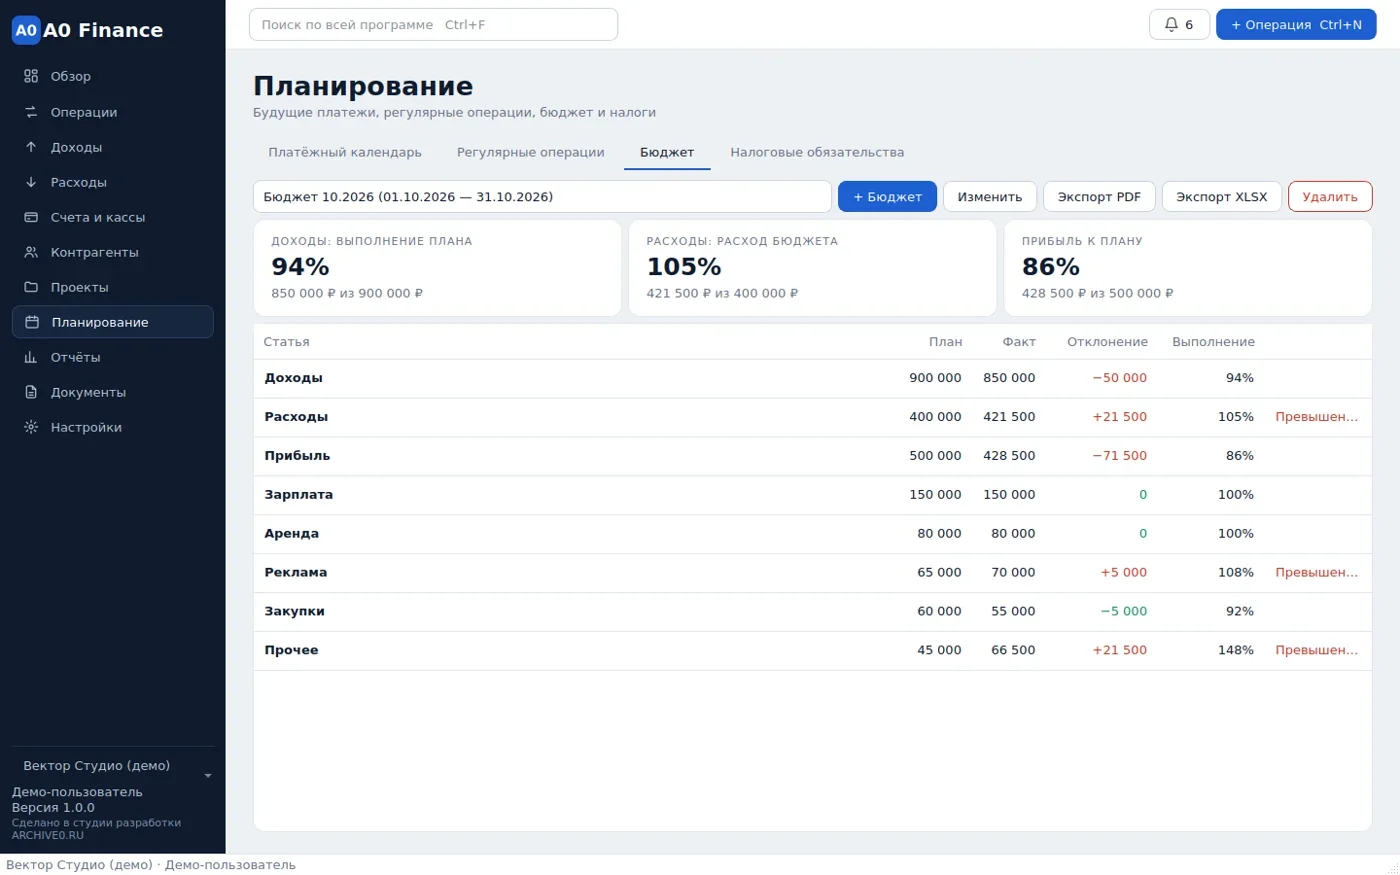Click Превышен… status in Прочее row
This screenshot has width=1400, height=875.
click(x=1317, y=651)
